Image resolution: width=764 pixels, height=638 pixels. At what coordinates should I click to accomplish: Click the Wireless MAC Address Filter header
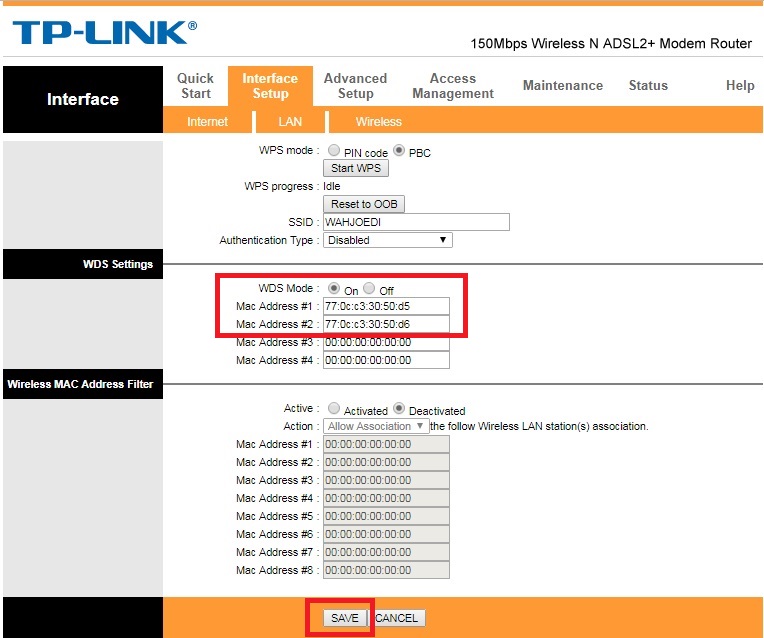coord(83,384)
